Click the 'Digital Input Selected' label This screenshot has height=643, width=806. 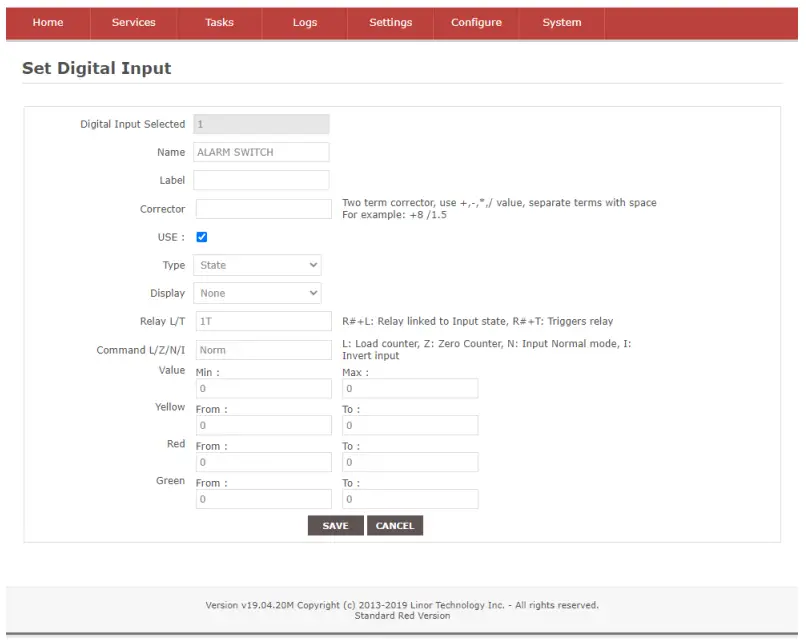(133, 124)
